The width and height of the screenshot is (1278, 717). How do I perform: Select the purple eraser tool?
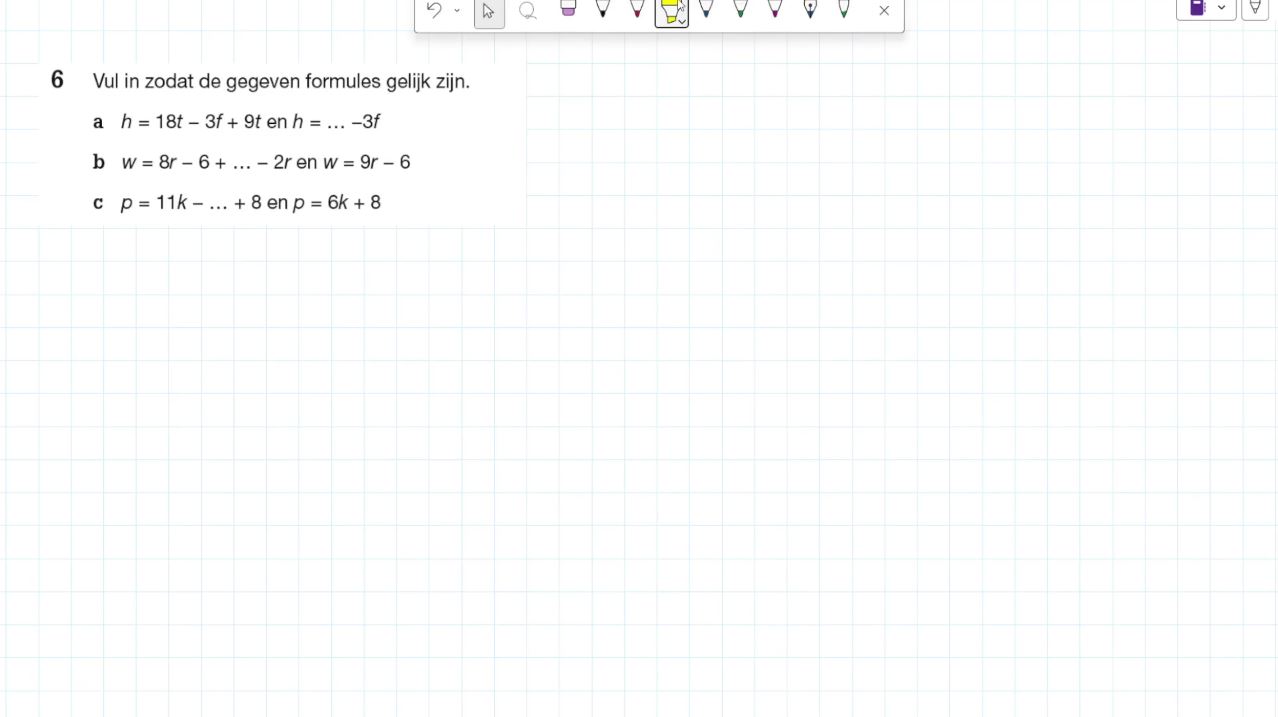pyautogui.click(x=568, y=9)
